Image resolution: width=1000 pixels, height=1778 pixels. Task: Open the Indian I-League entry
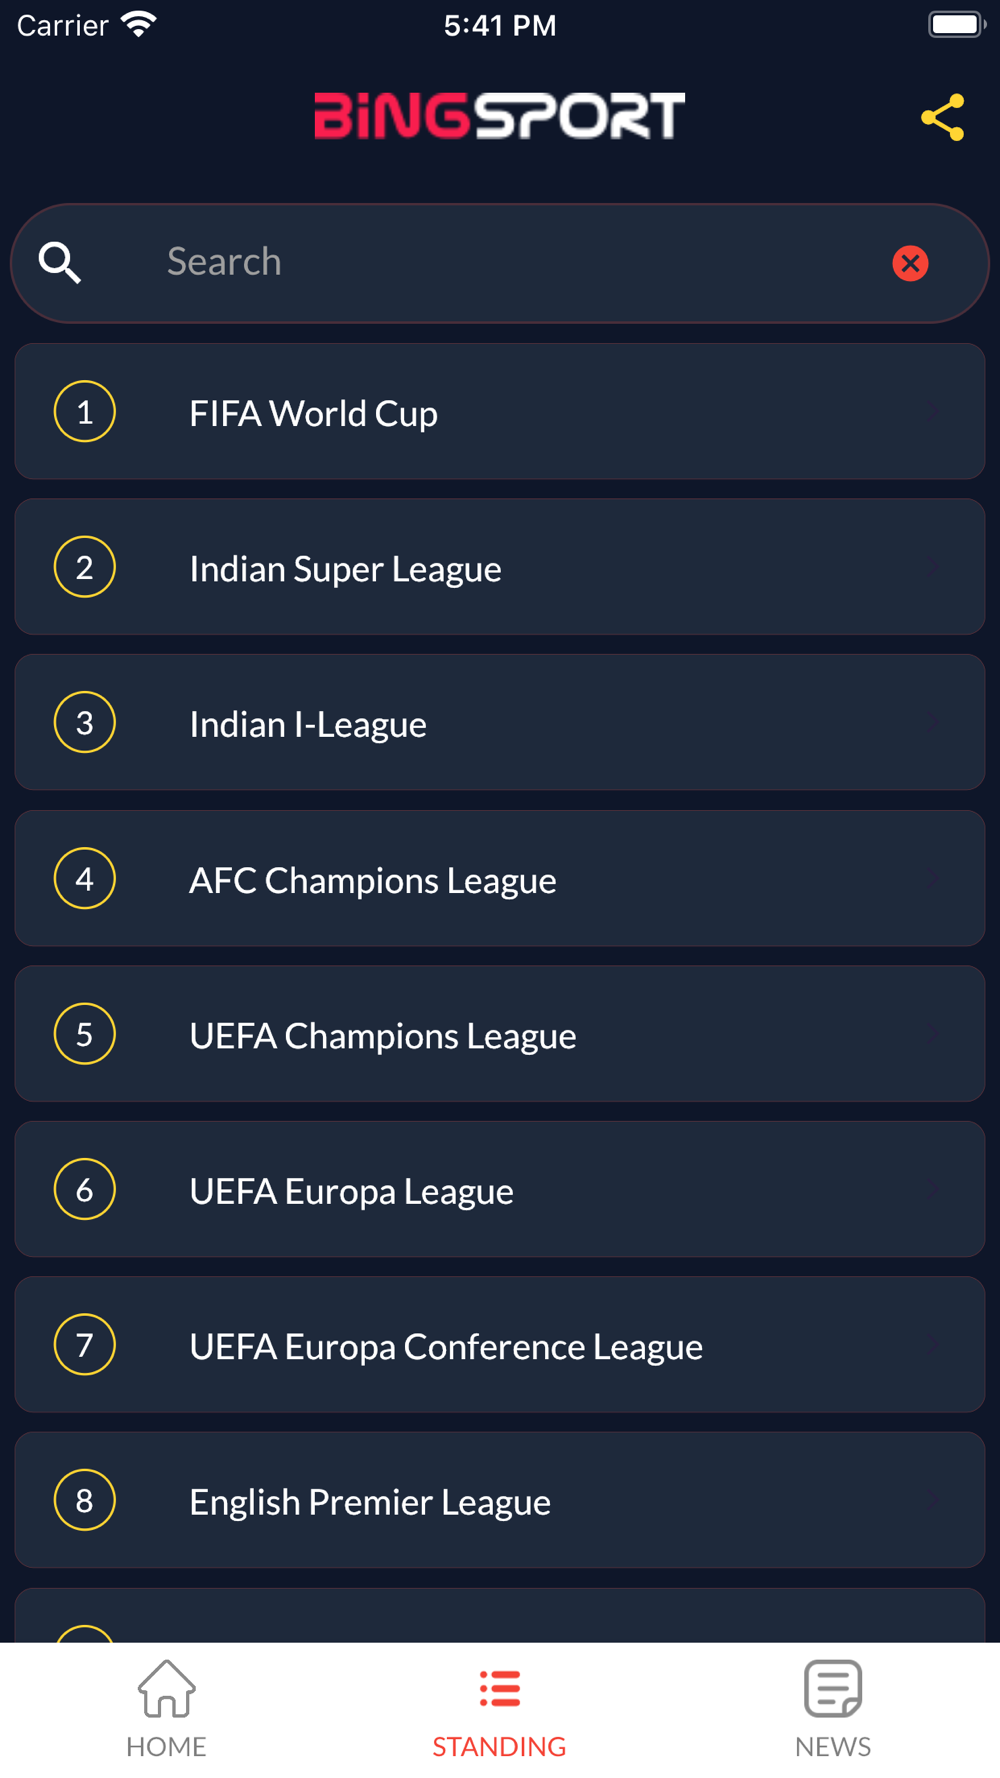[x=500, y=722]
